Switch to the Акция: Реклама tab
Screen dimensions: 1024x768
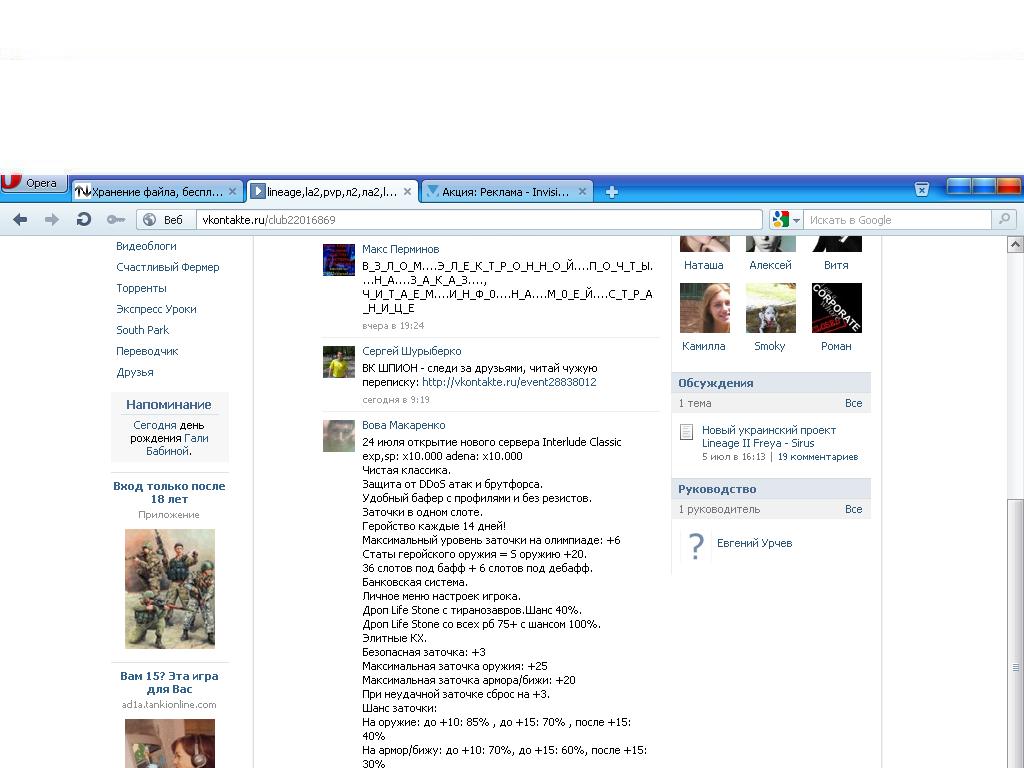(507, 192)
